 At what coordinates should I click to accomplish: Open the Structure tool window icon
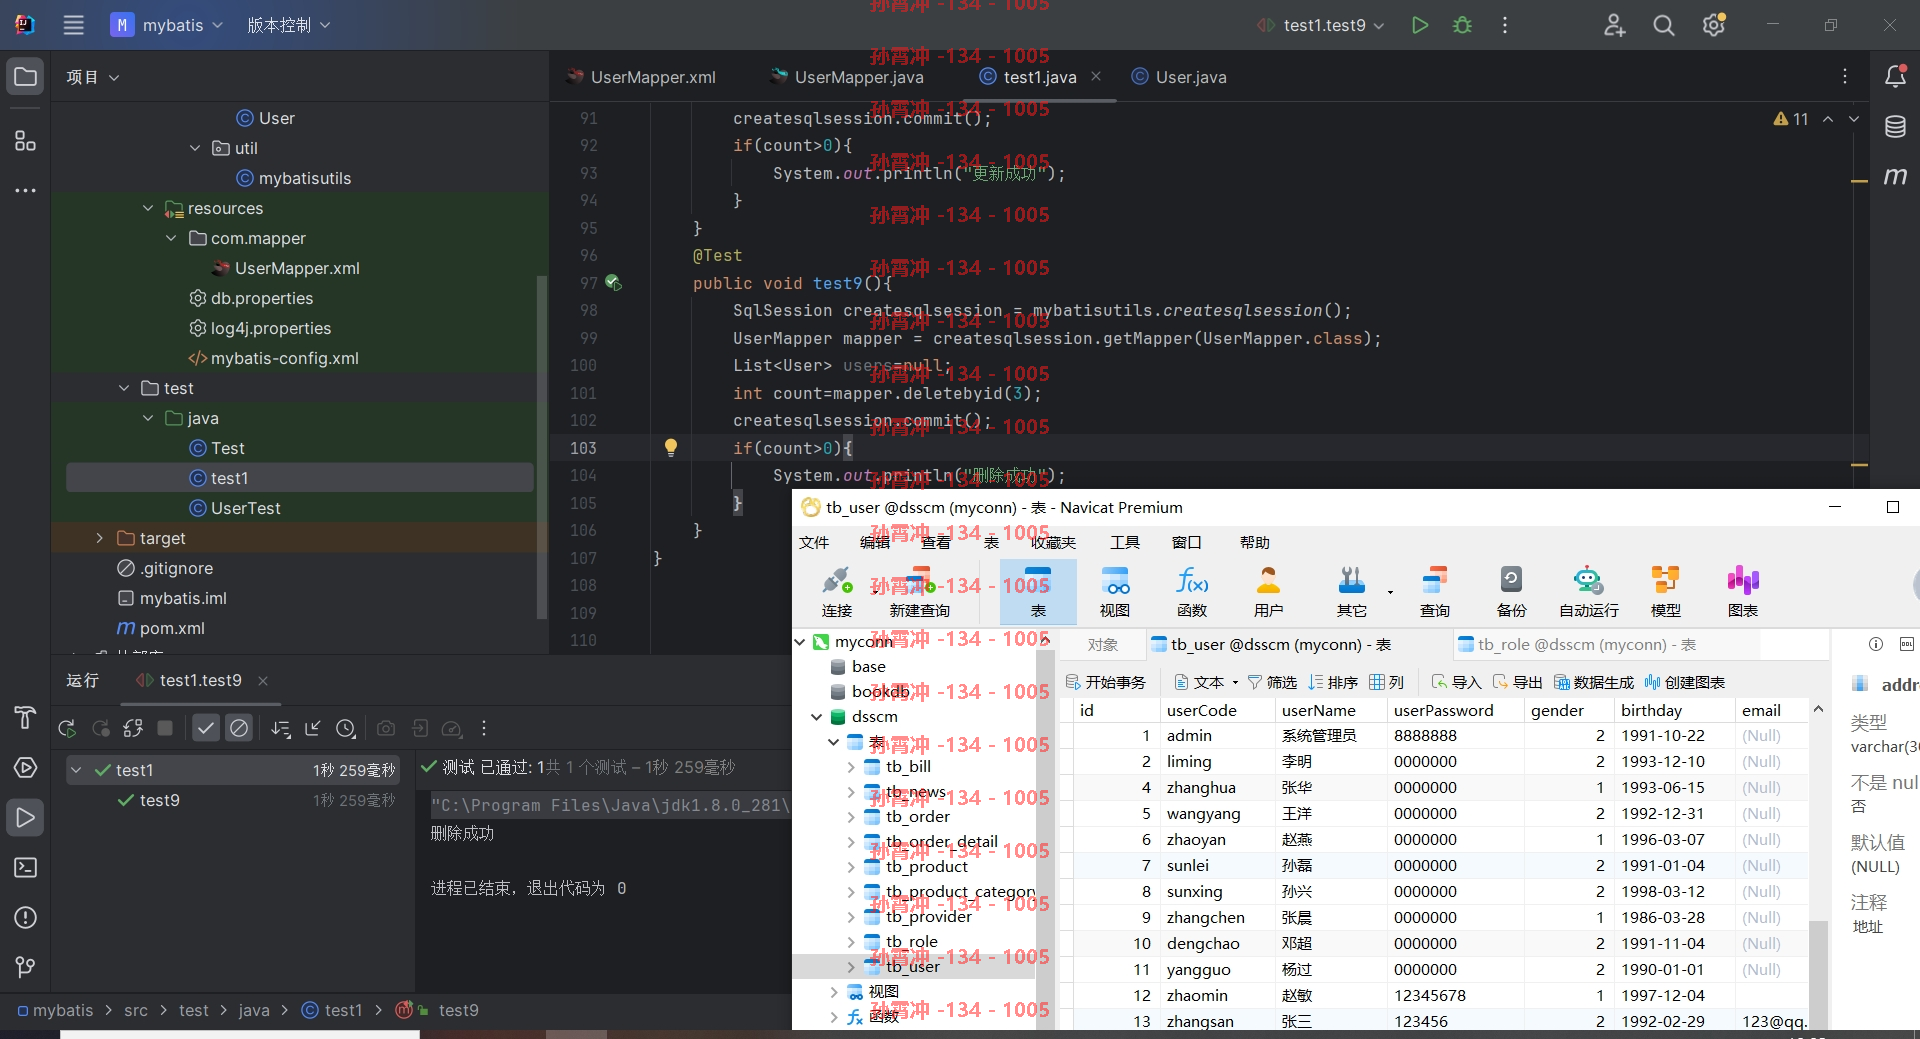point(25,140)
